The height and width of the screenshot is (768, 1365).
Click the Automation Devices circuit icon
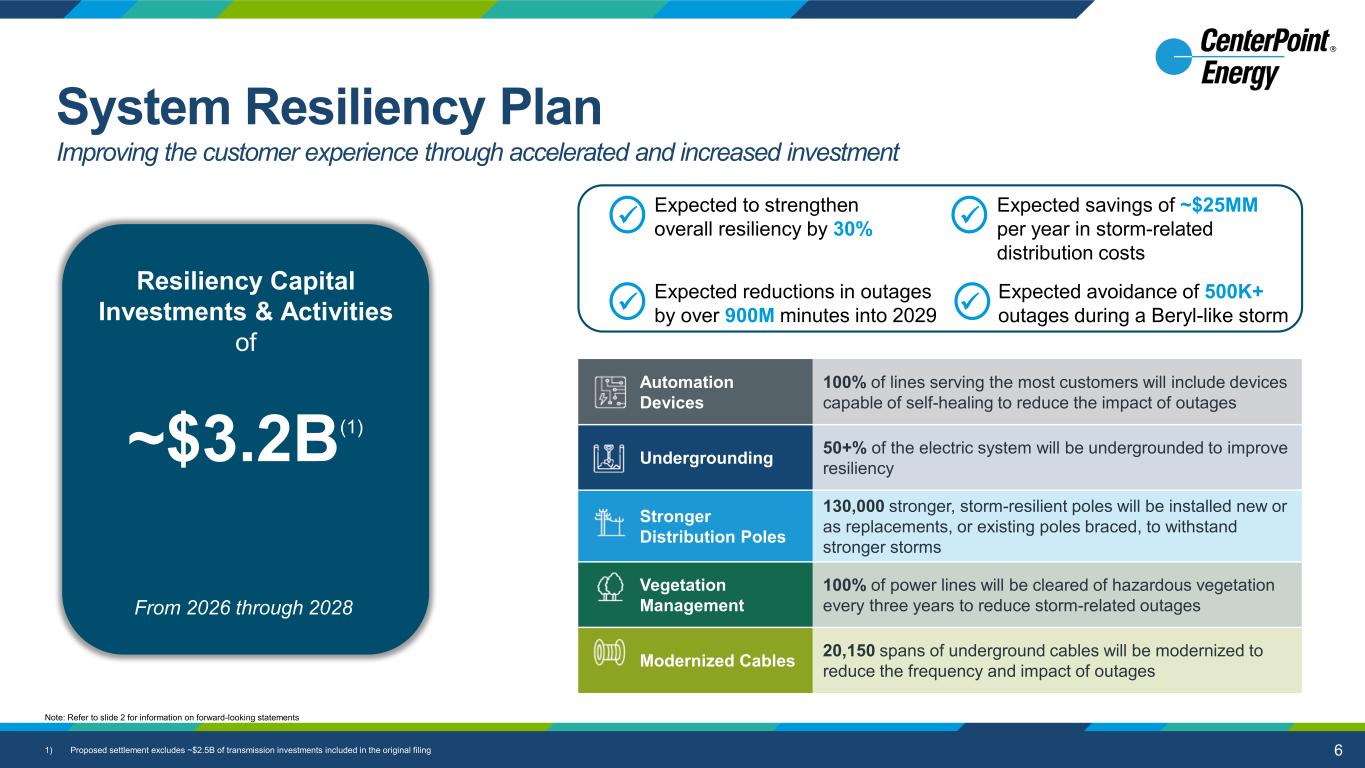click(x=610, y=393)
